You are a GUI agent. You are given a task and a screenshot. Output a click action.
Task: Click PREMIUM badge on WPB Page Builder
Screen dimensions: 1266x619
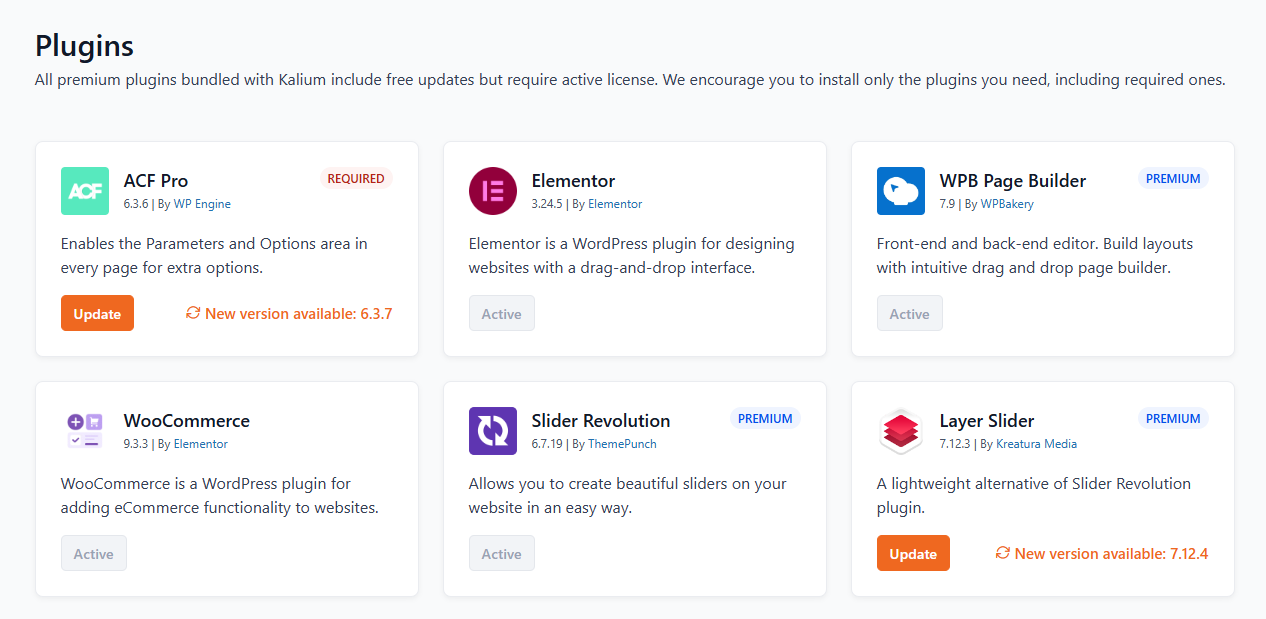(x=1173, y=179)
